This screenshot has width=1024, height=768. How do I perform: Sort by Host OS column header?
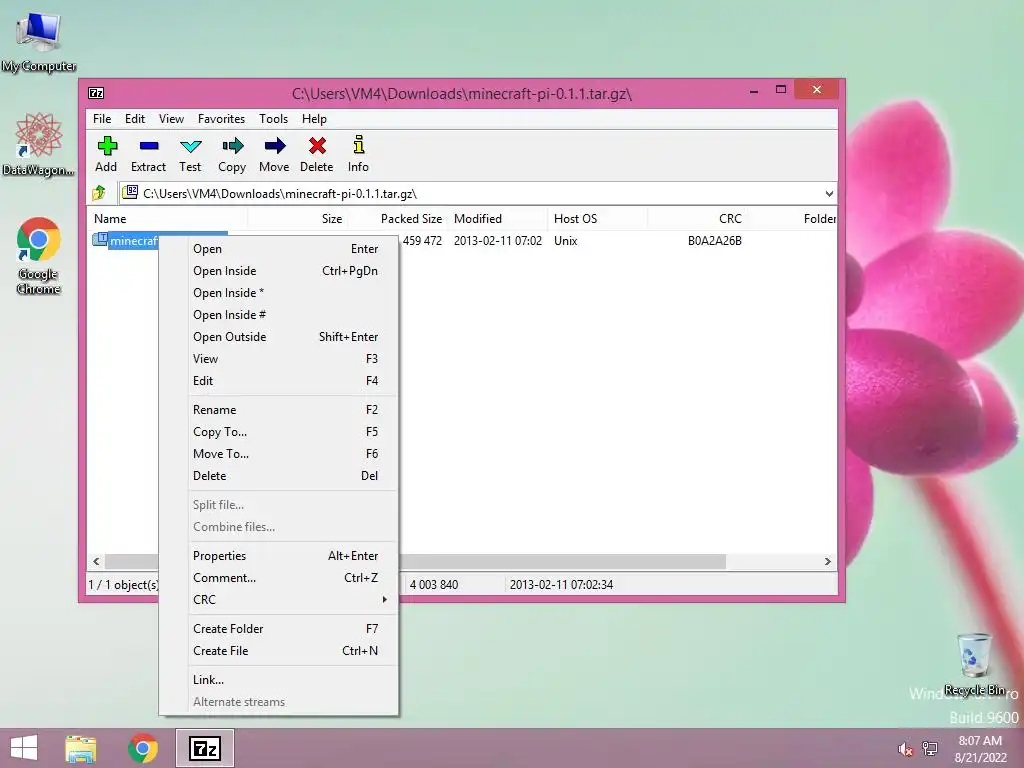click(597, 219)
